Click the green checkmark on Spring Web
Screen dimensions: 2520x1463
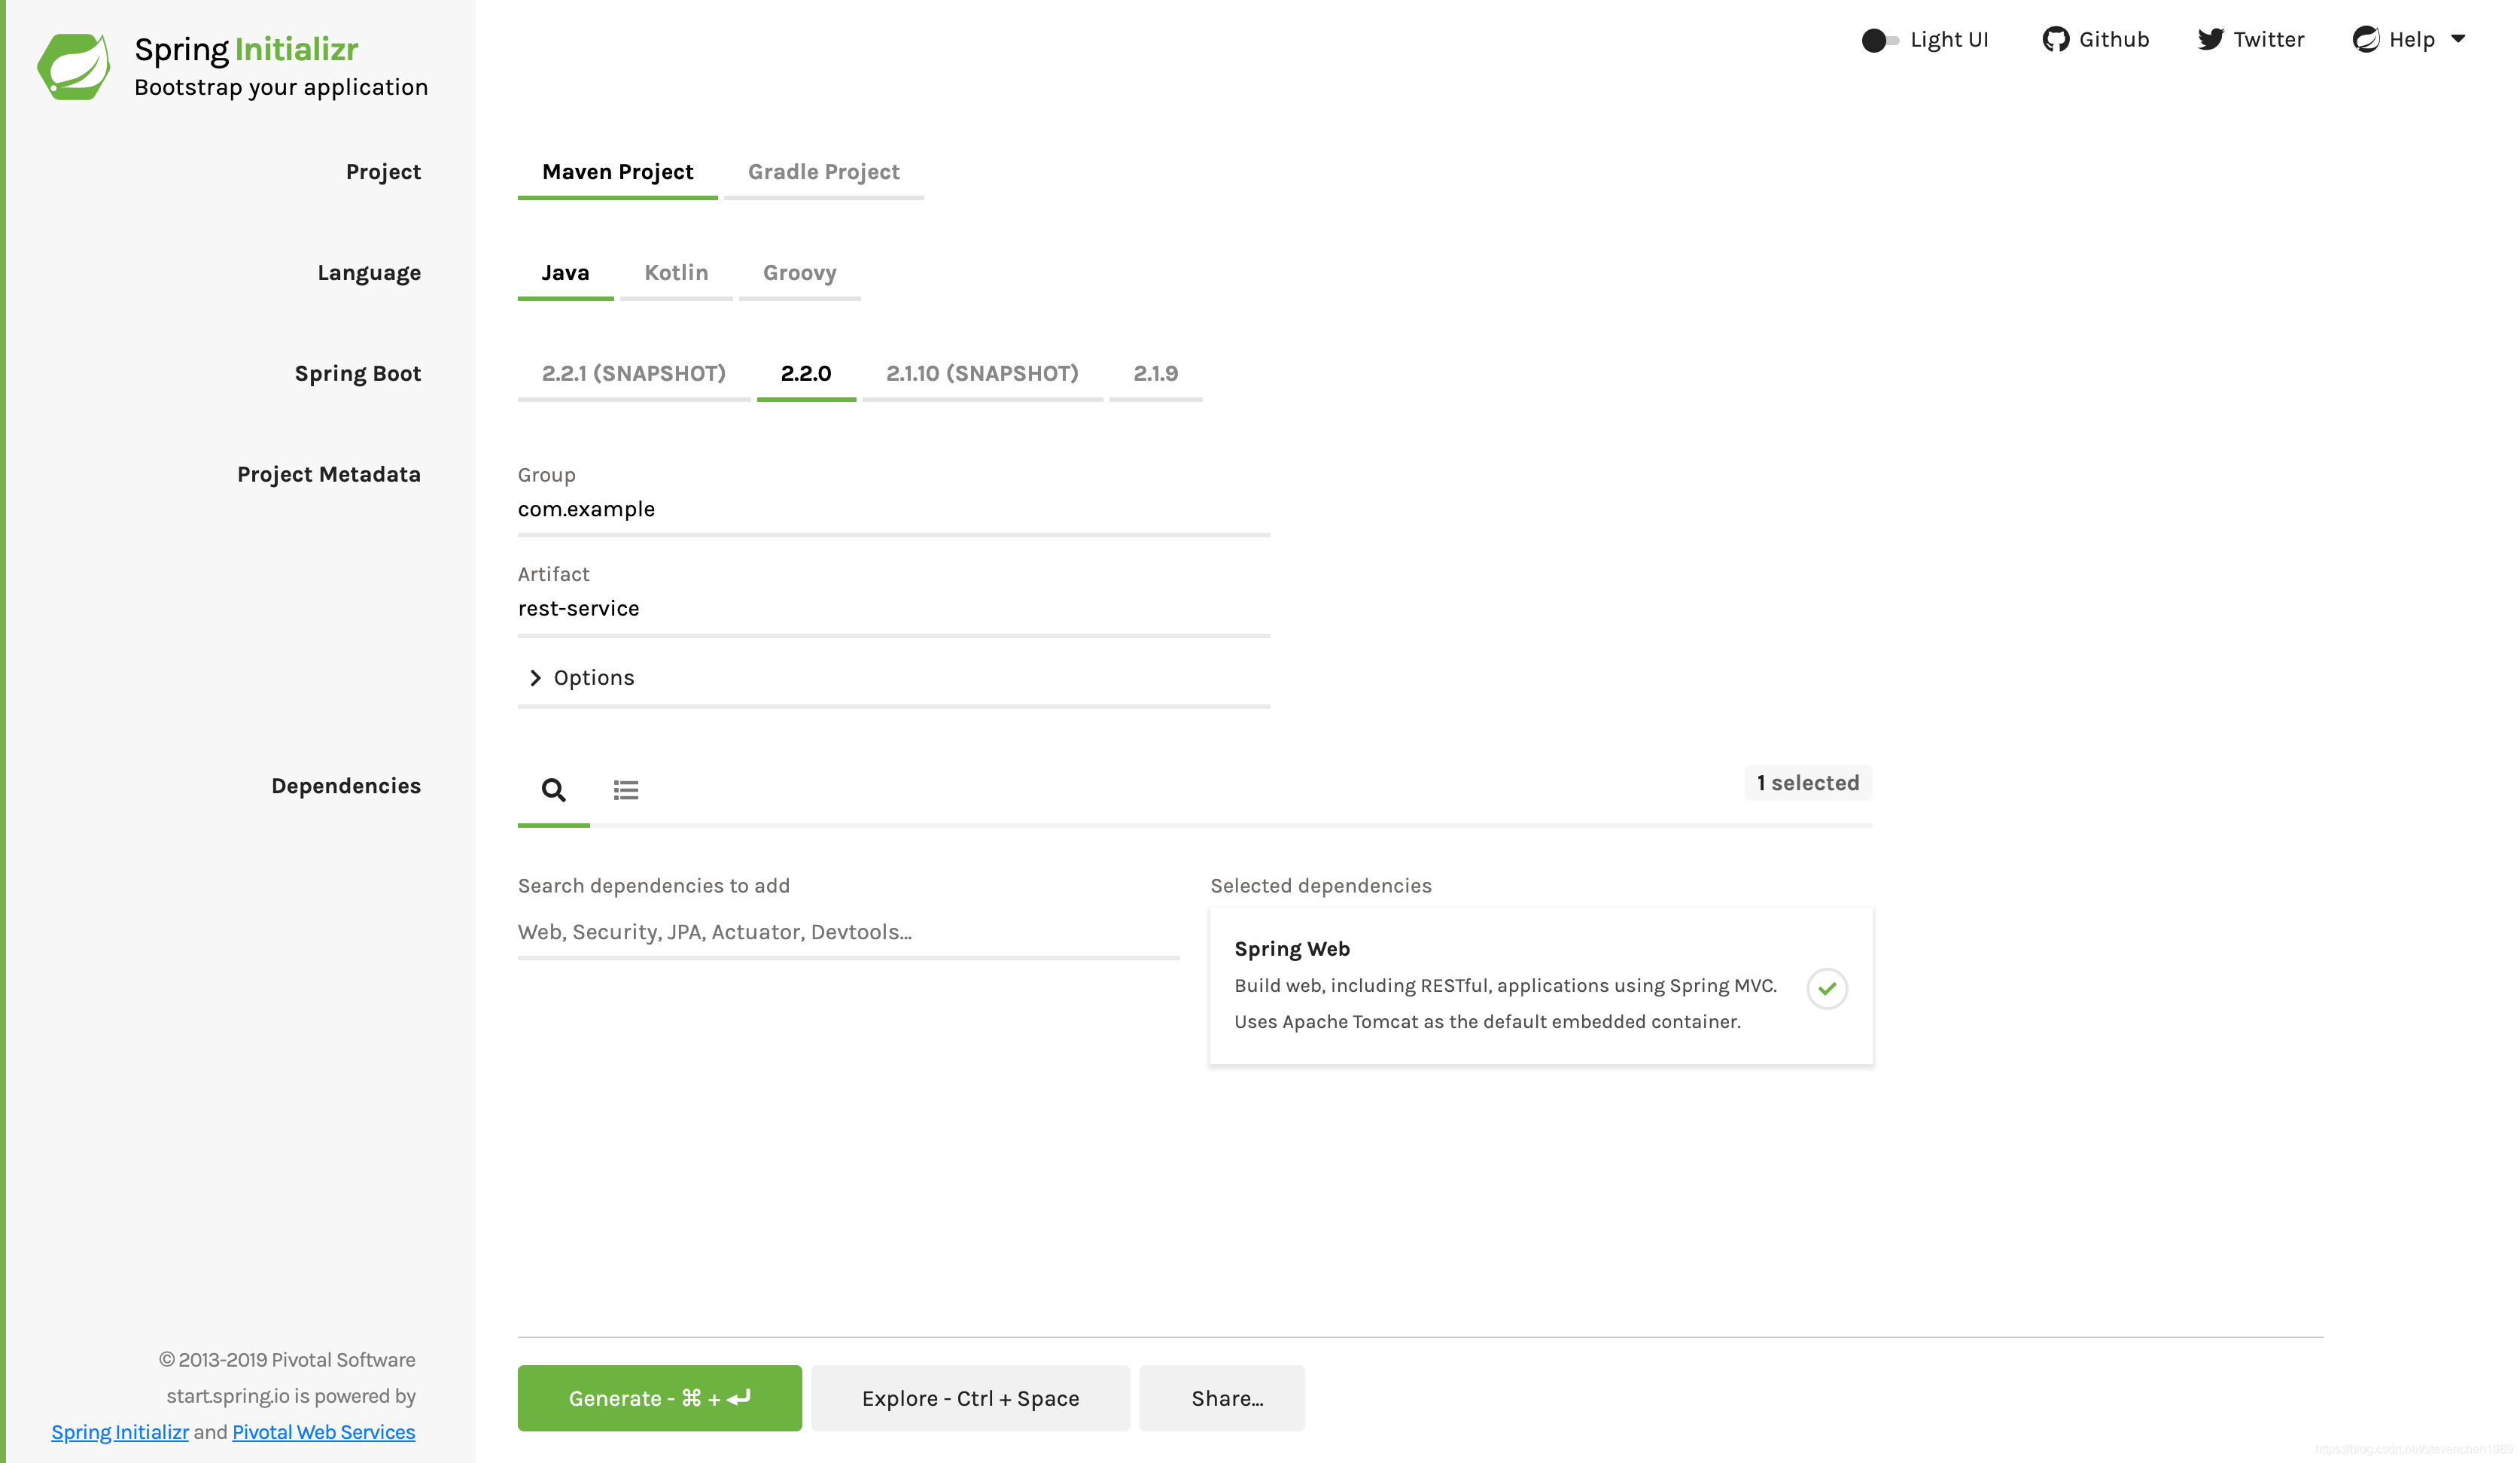point(1828,987)
